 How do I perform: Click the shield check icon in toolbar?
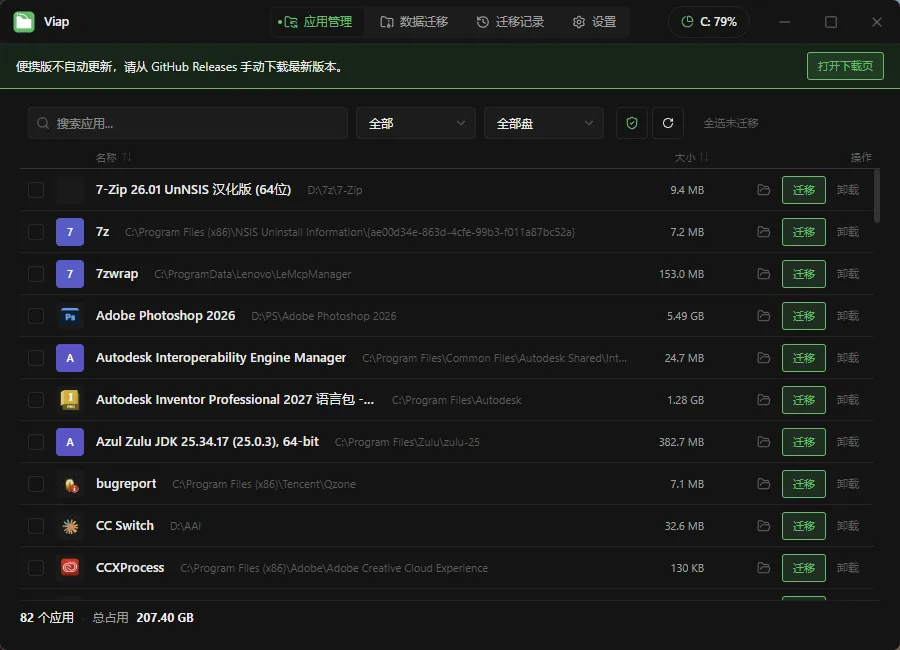pos(632,123)
